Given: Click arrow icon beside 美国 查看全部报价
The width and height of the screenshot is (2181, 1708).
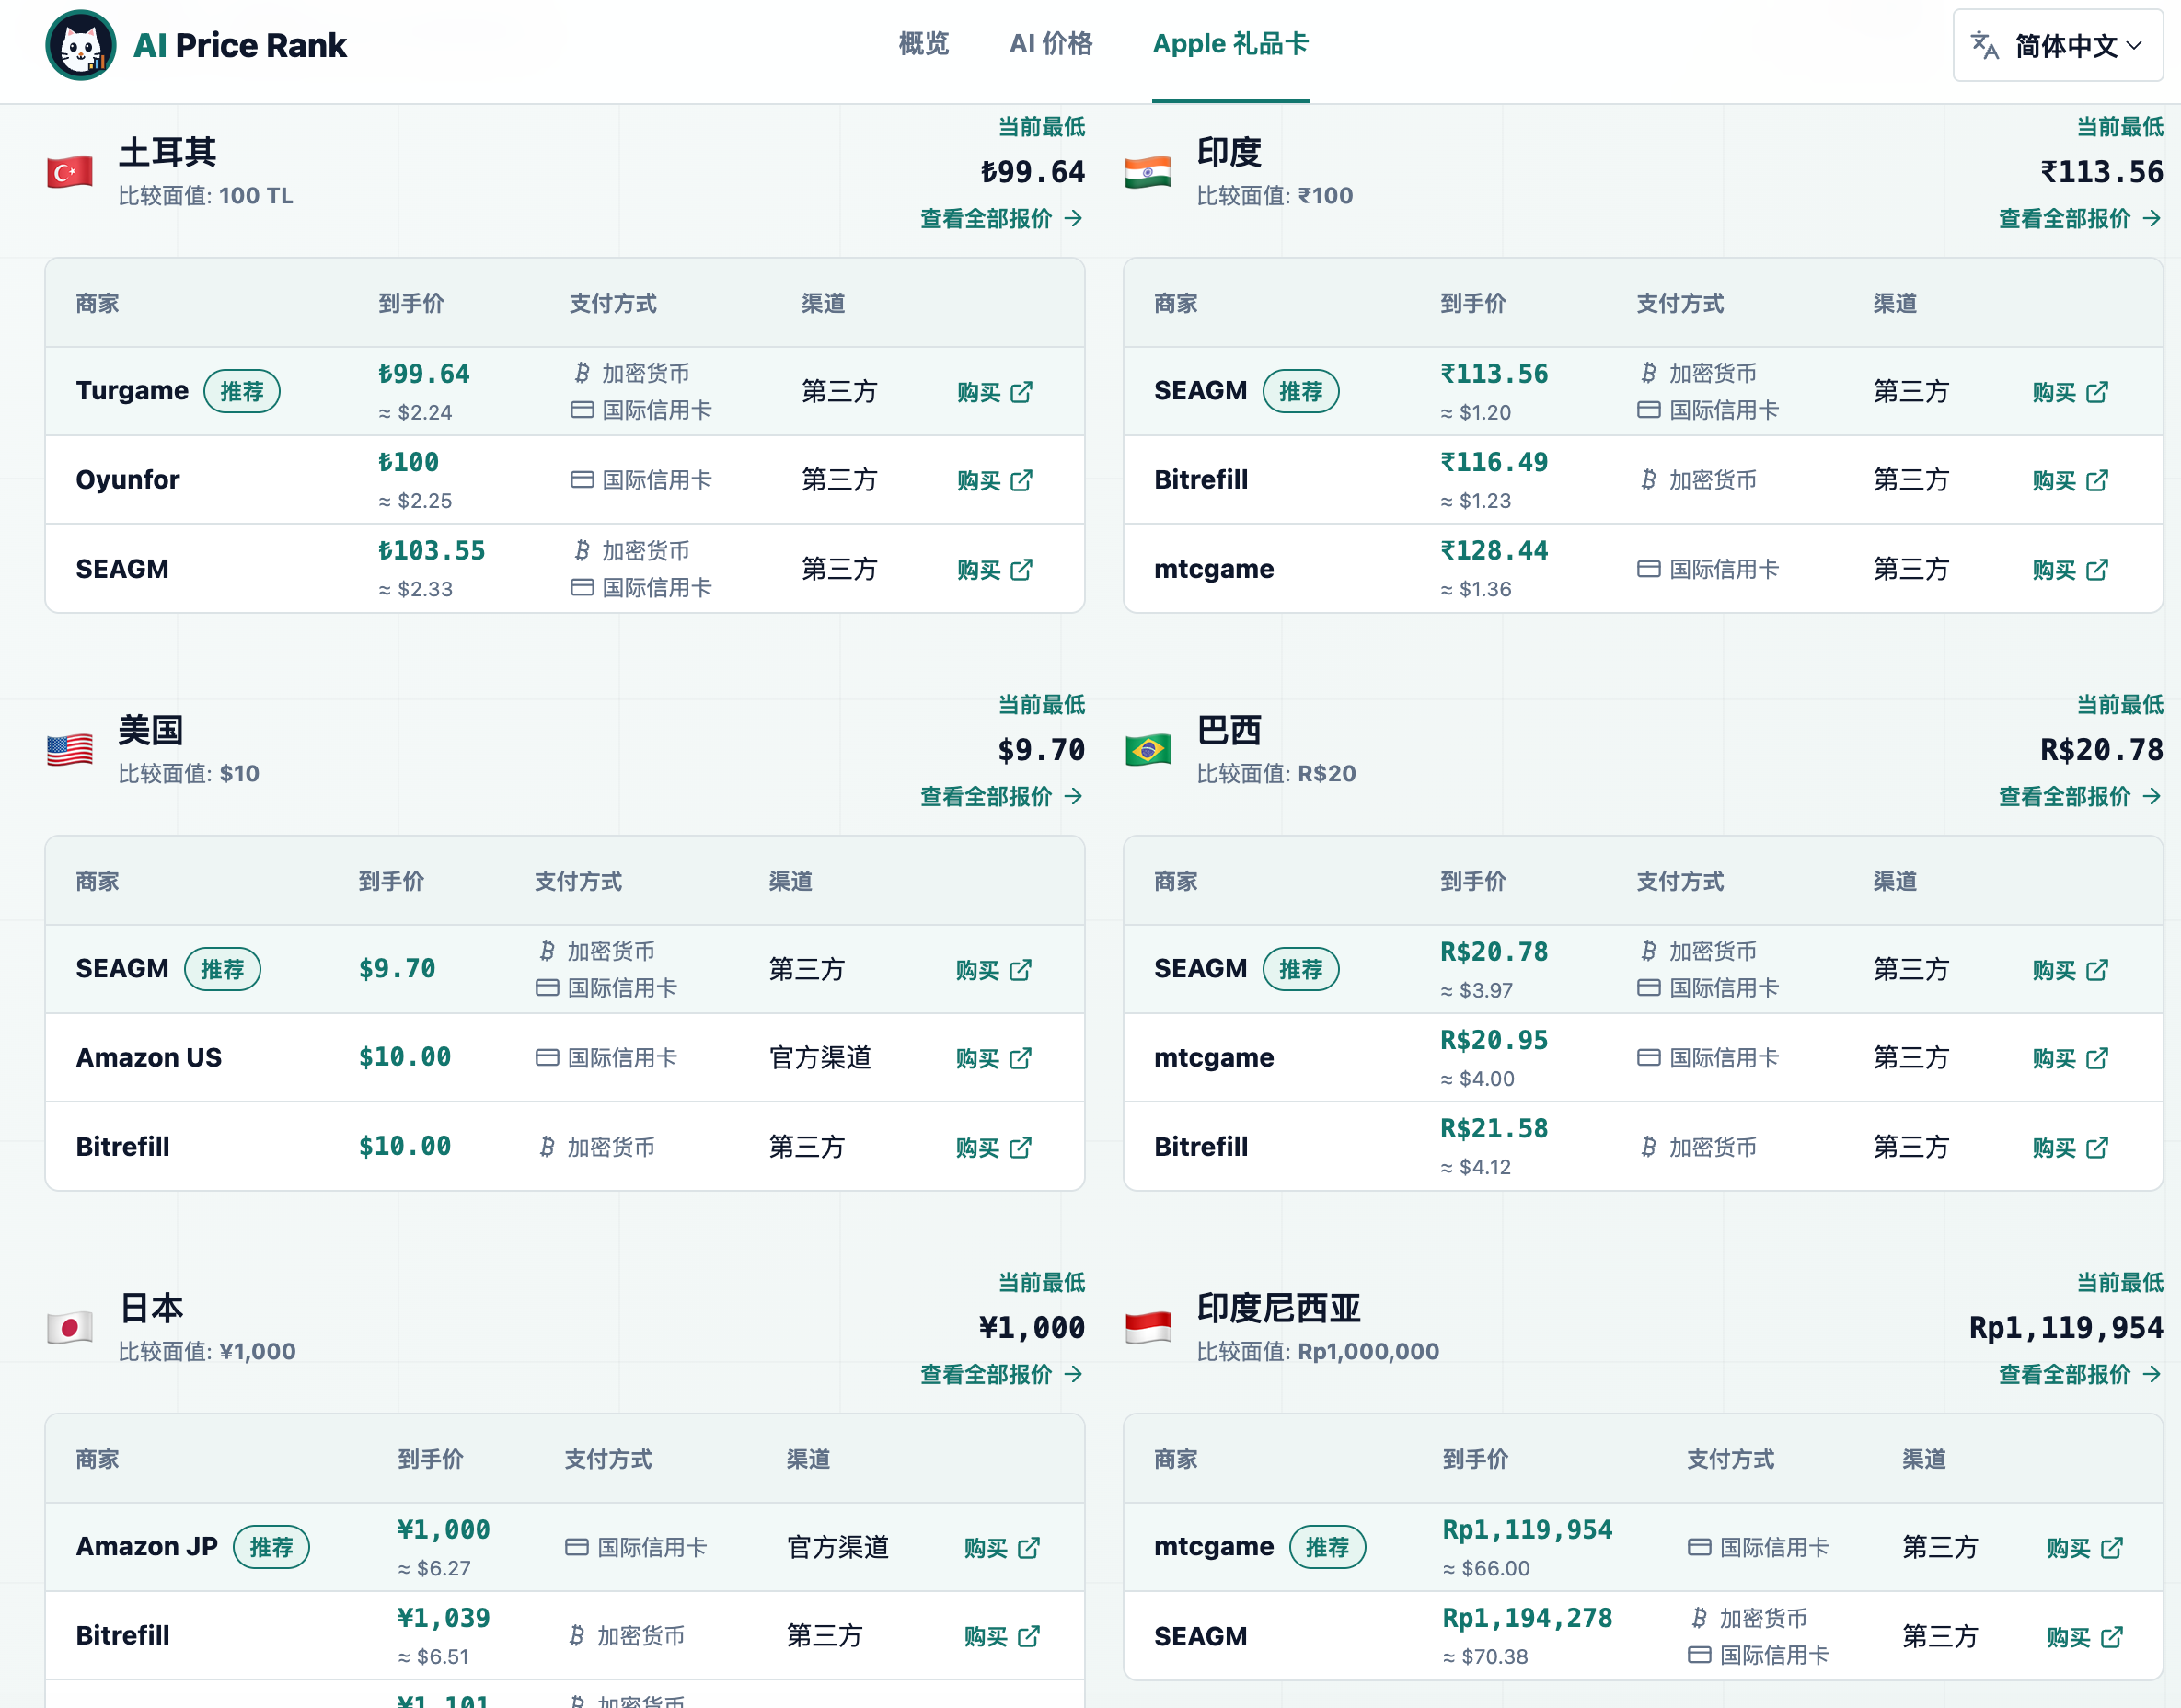Looking at the screenshot, I should (x=1073, y=796).
